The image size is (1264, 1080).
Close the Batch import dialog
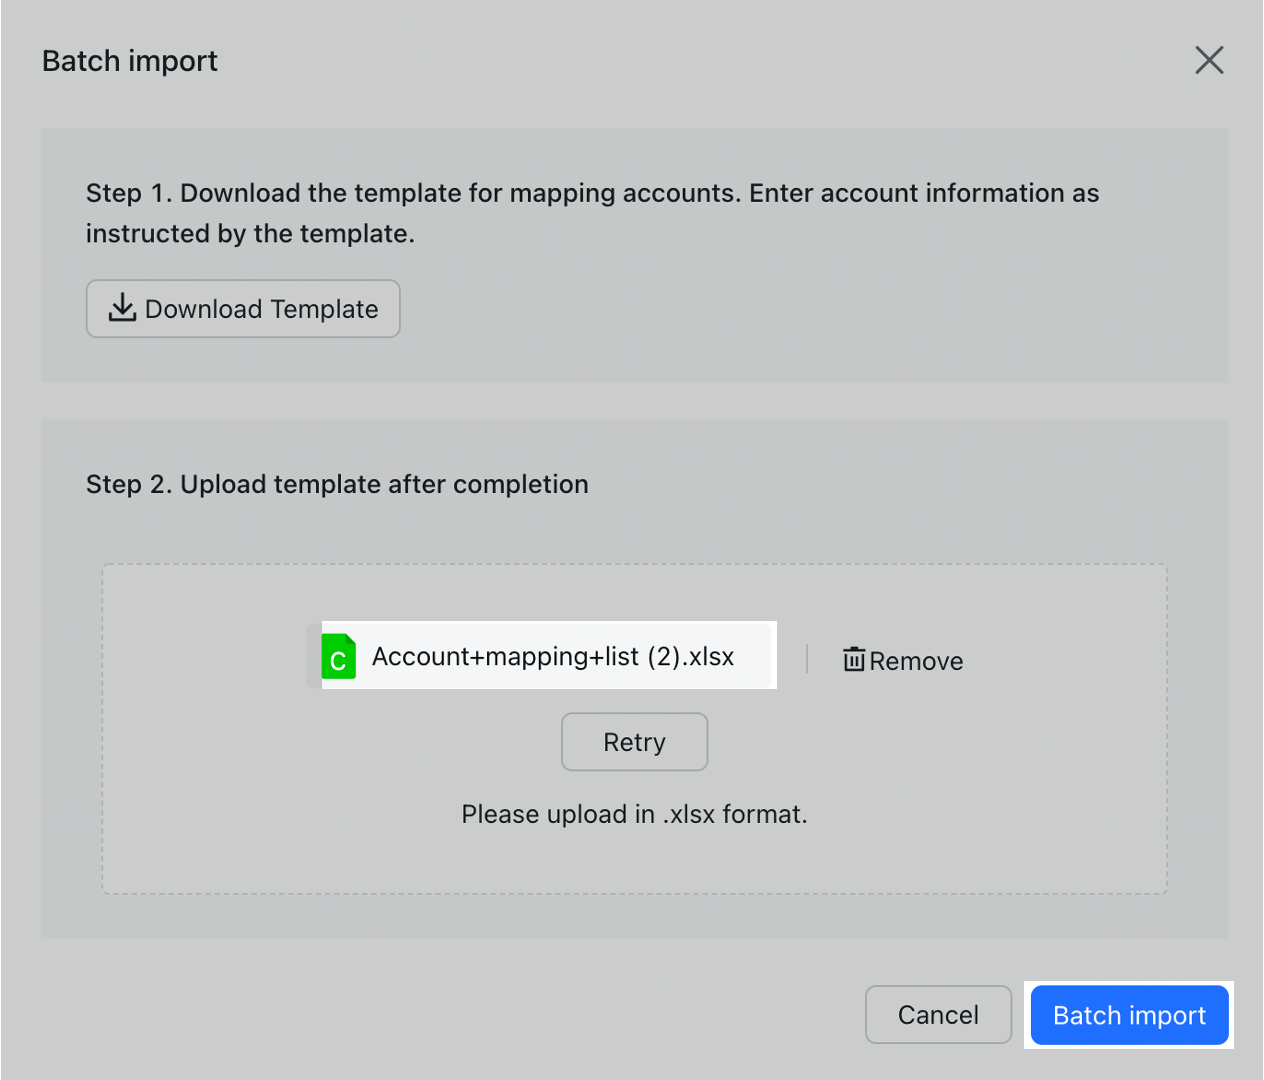pos(1209,60)
